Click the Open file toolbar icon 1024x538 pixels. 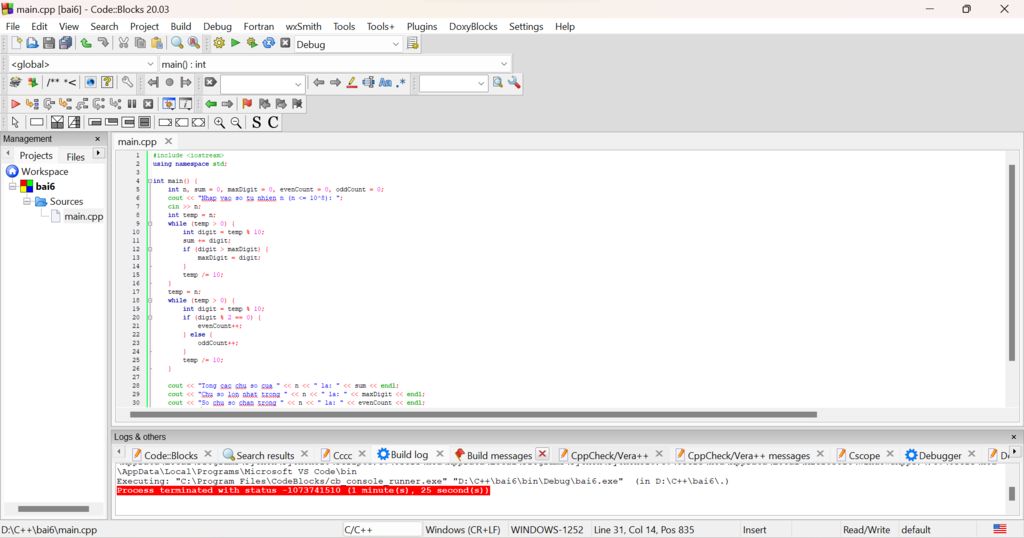tap(32, 43)
